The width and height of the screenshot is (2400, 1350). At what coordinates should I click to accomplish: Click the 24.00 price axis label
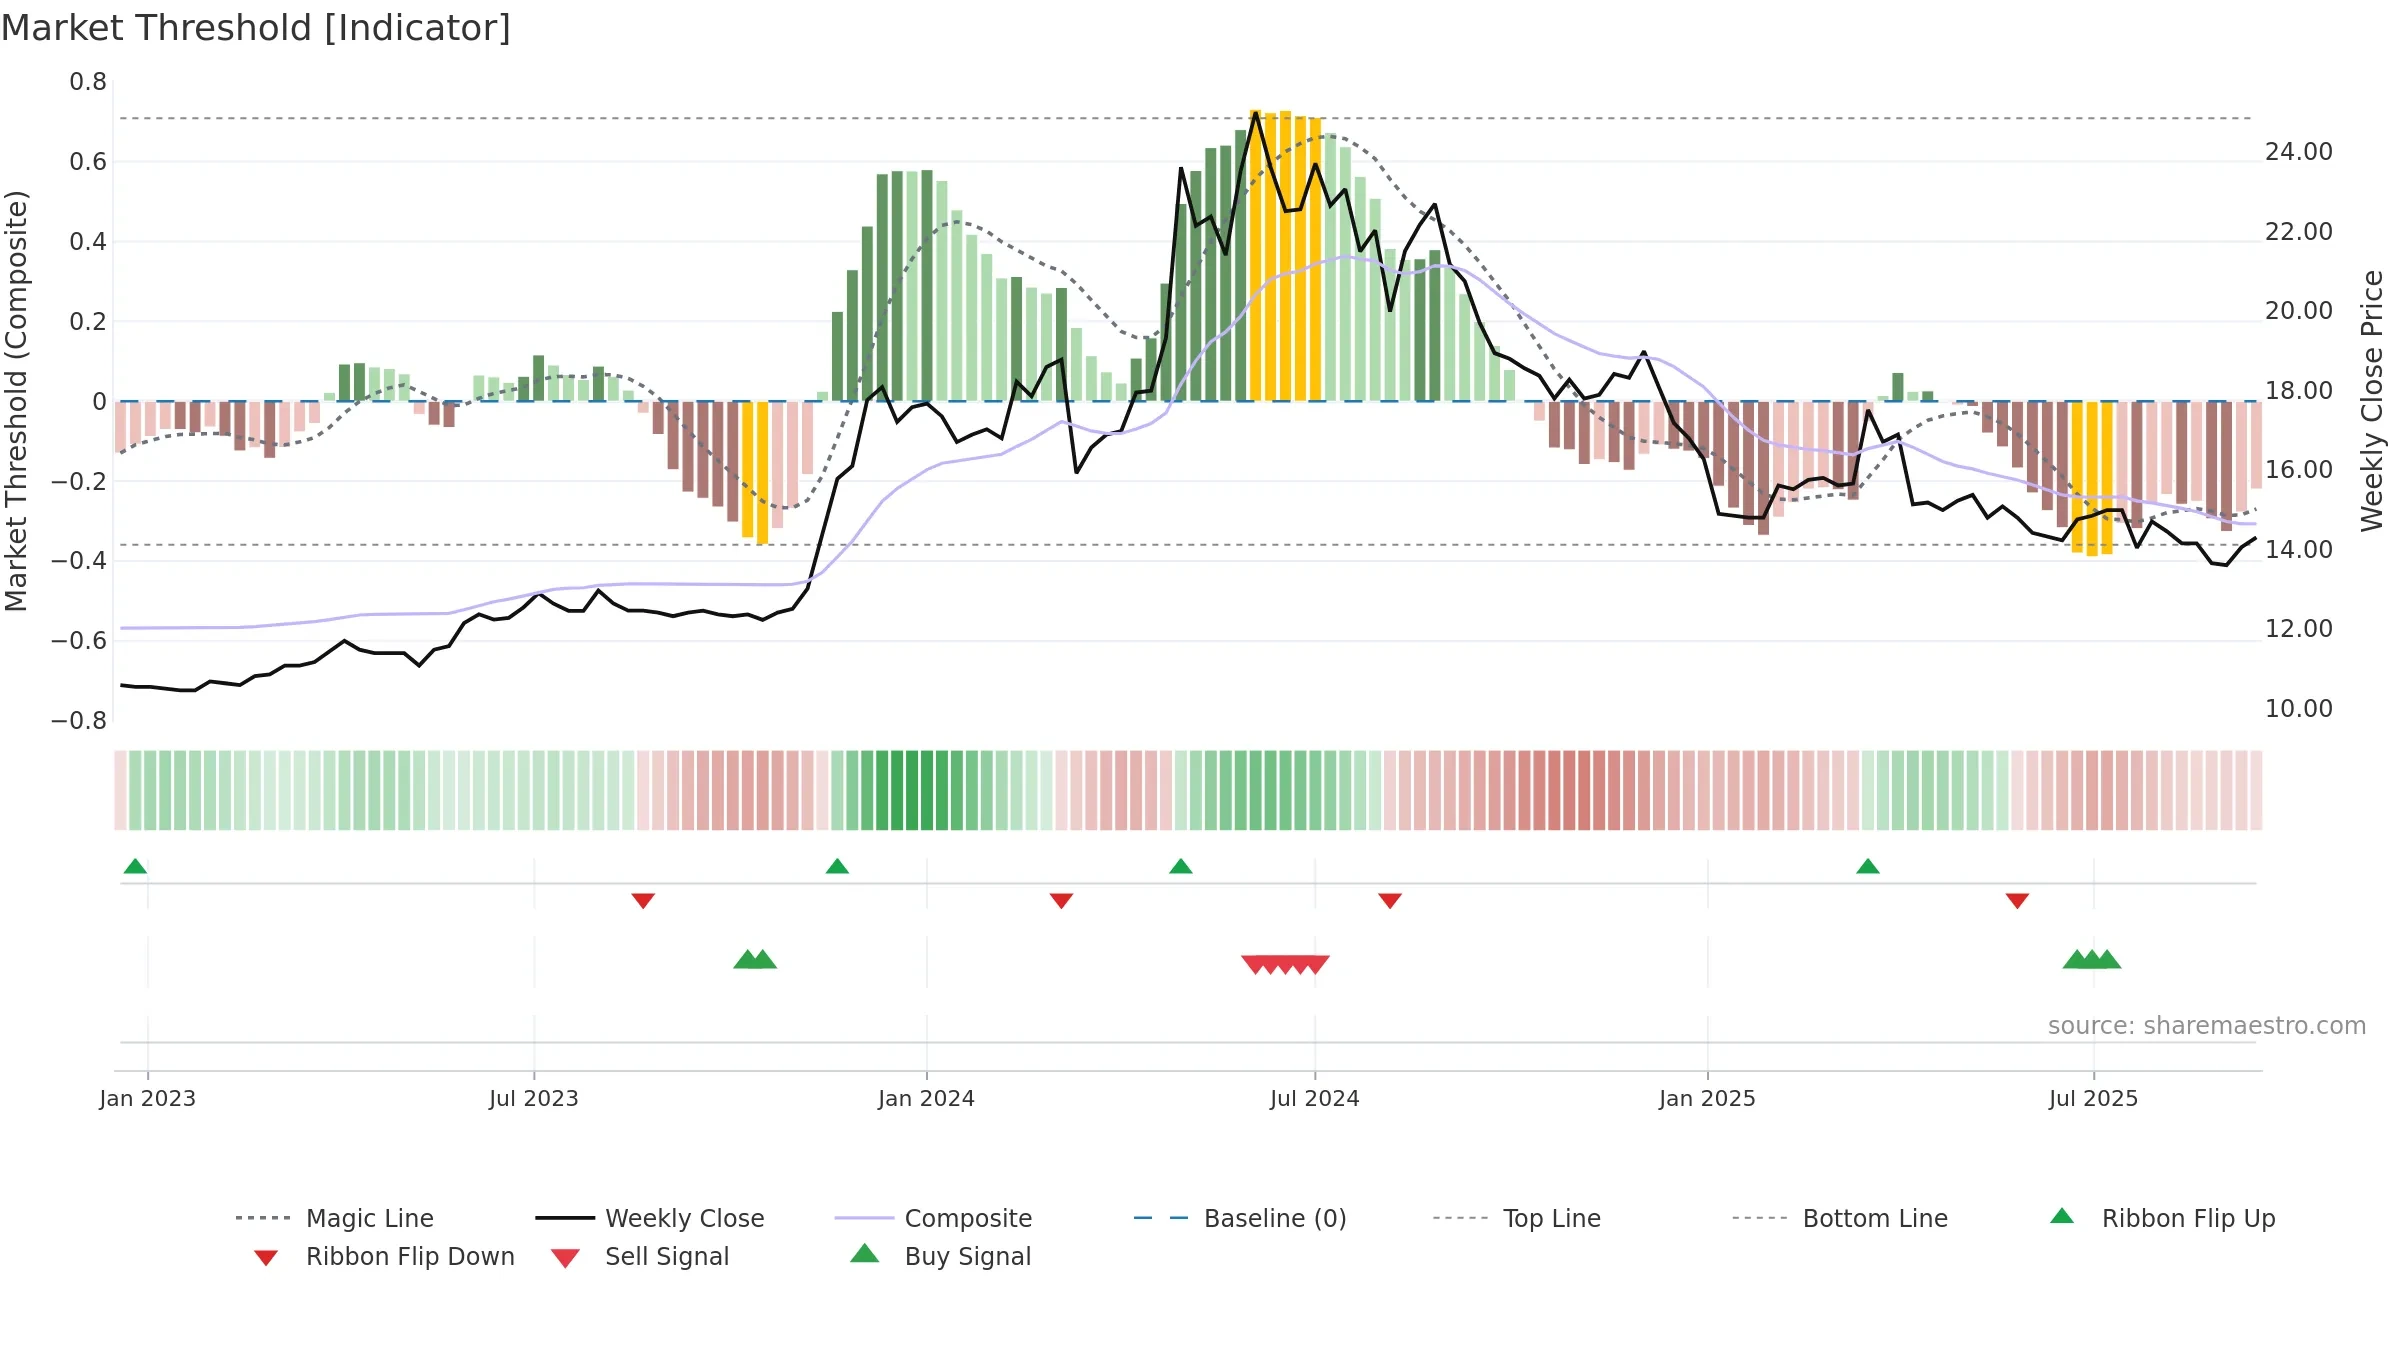2299,152
